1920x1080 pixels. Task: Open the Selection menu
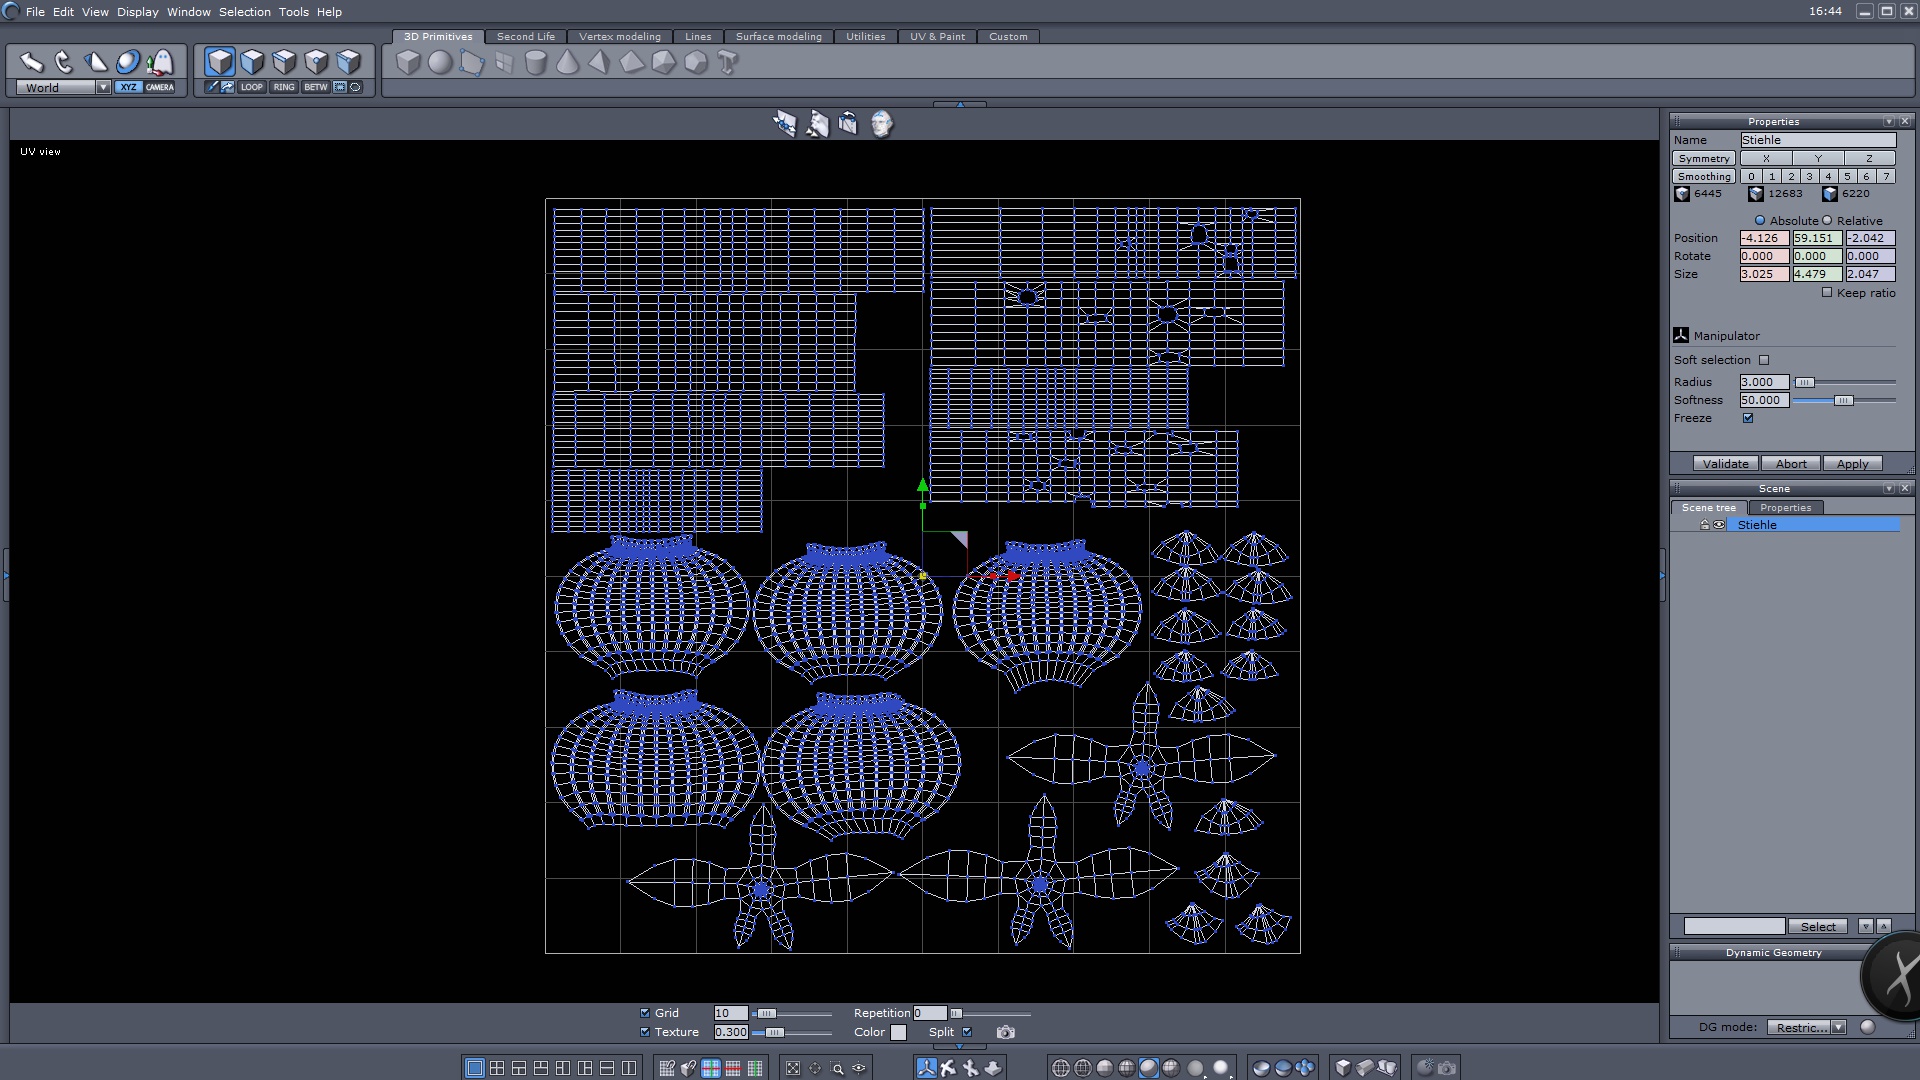point(244,12)
